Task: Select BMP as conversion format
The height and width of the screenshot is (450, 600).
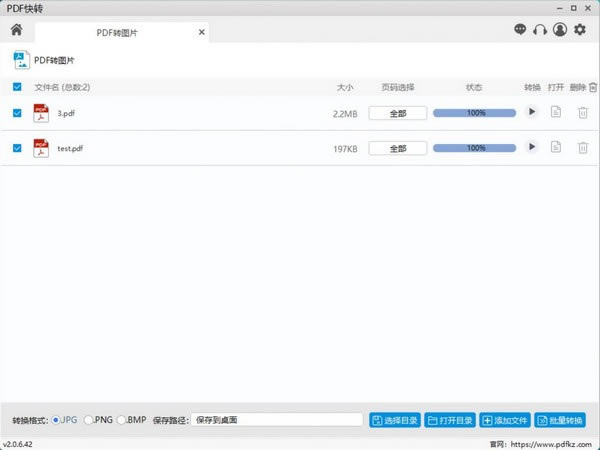Action: tap(122, 420)
